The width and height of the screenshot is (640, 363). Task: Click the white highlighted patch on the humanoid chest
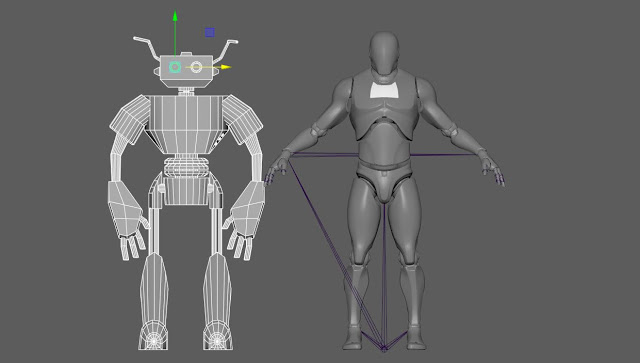384,90
